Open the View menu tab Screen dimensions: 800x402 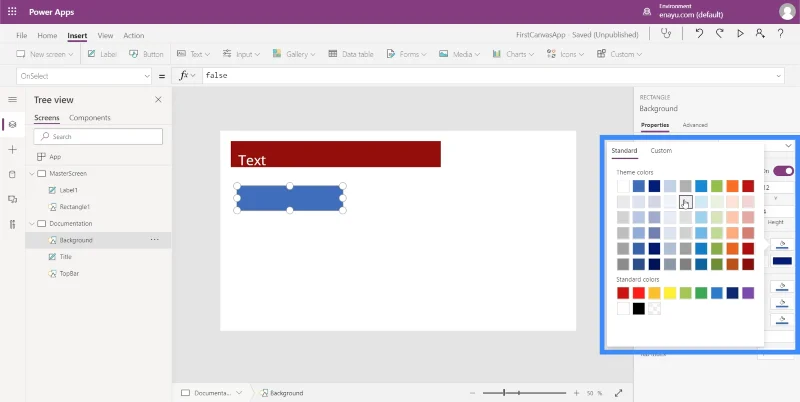105,35
